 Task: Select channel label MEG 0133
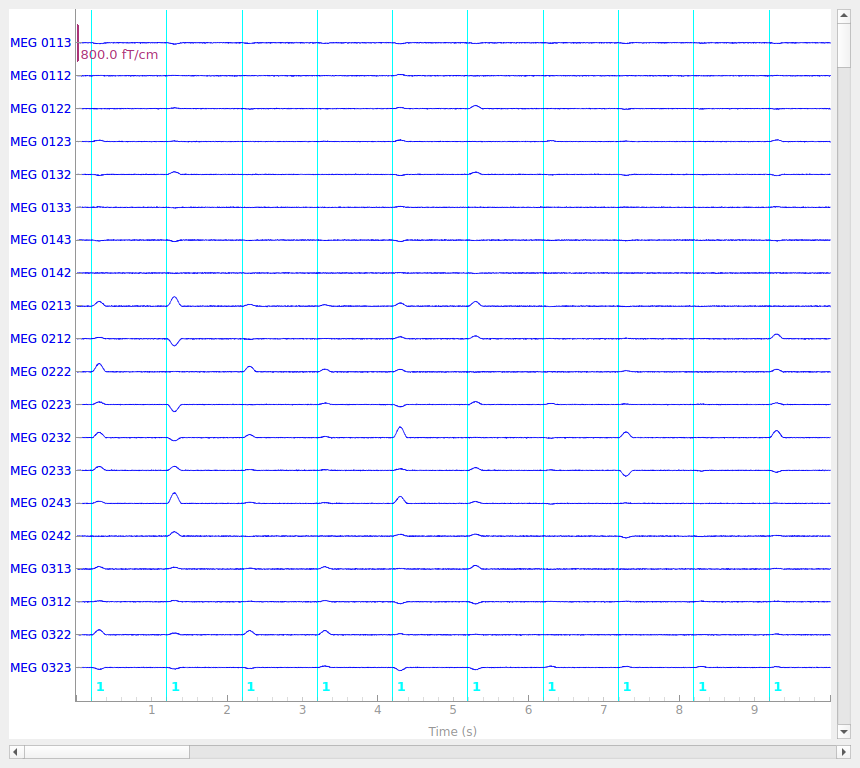(41, 207)
